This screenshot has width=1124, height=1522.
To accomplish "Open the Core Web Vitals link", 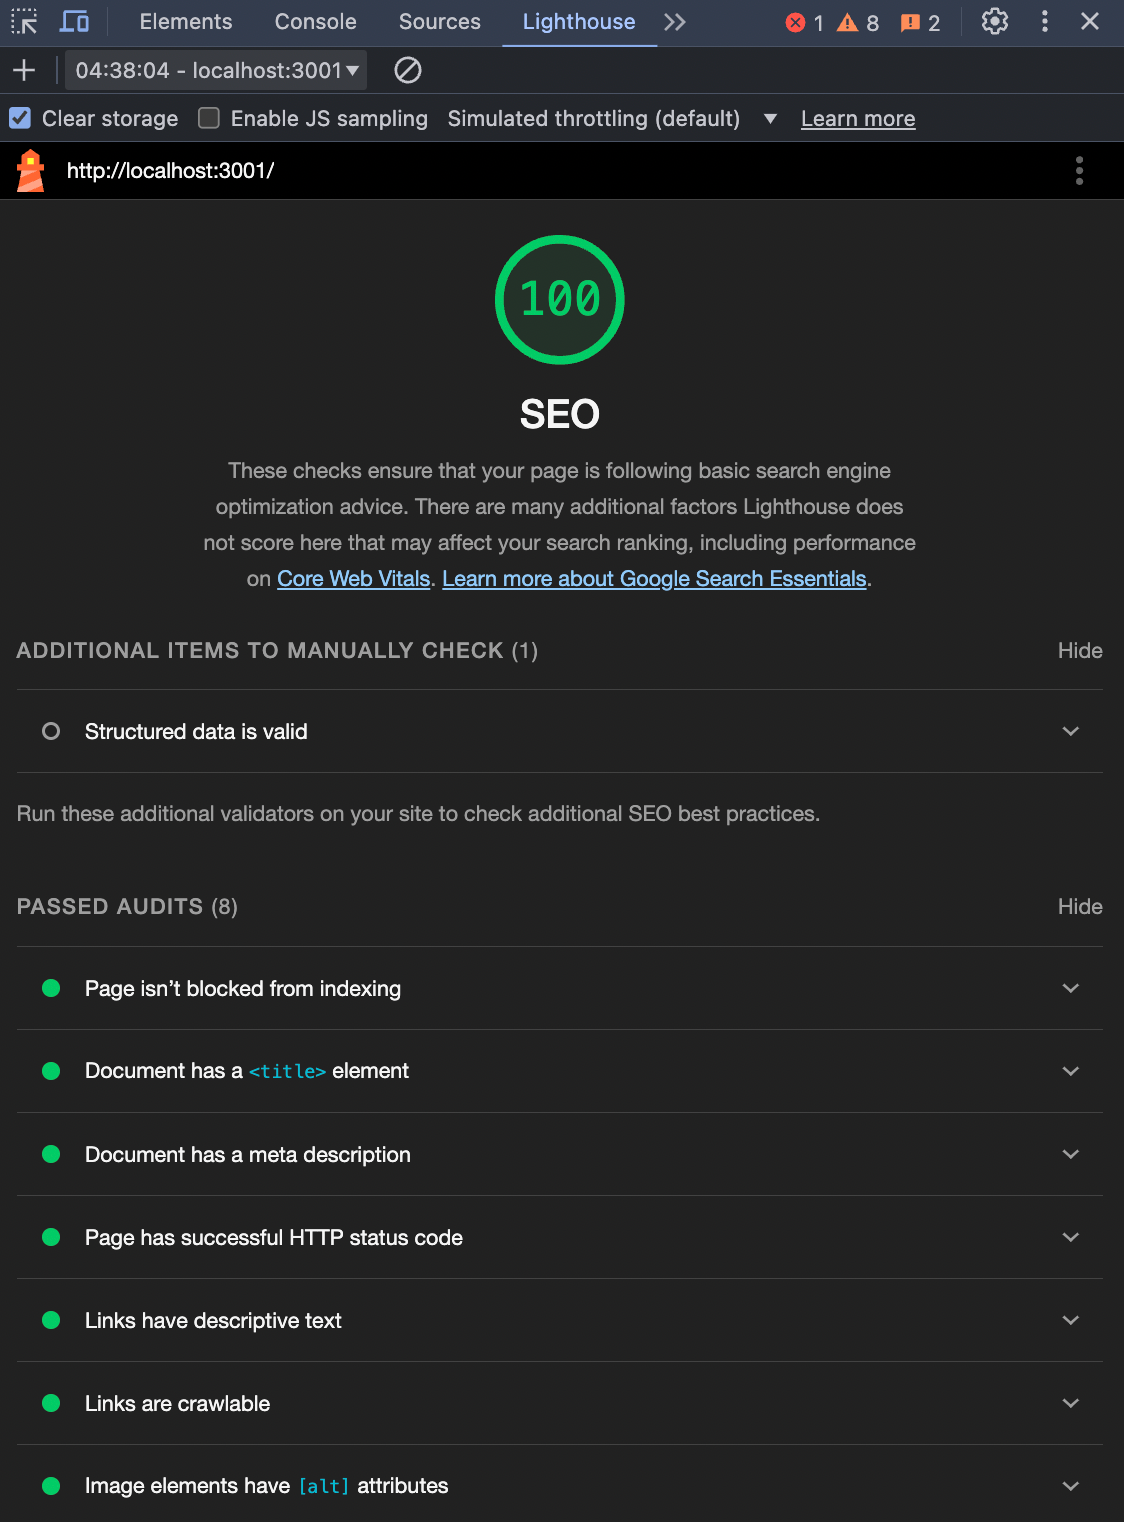I will [x=353, y=579].
